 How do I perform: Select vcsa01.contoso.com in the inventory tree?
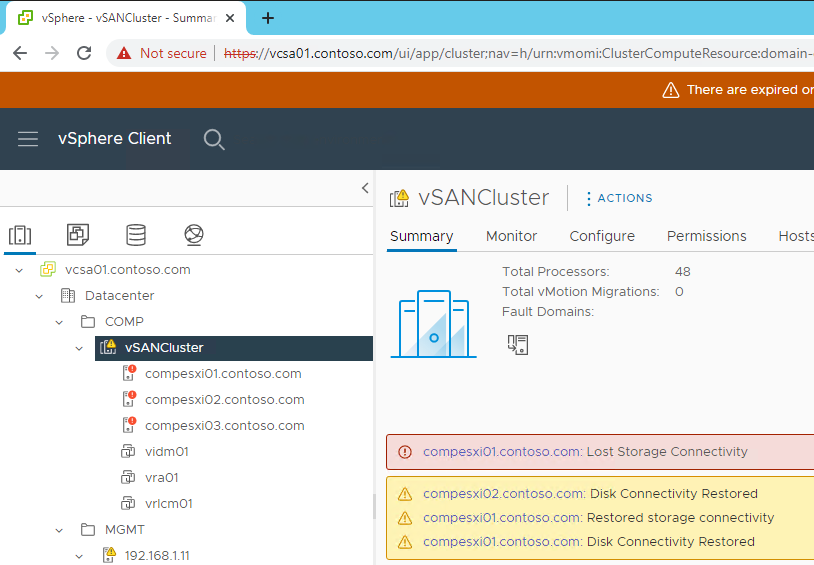127,270
